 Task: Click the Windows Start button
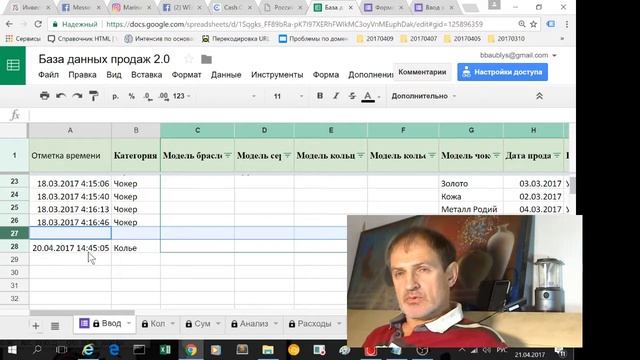[x=12, y=350]
